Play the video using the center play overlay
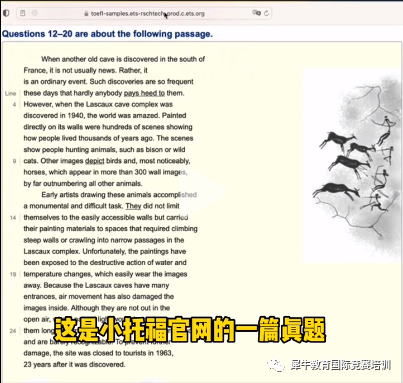403x383 pixels. tap(202, 191)
